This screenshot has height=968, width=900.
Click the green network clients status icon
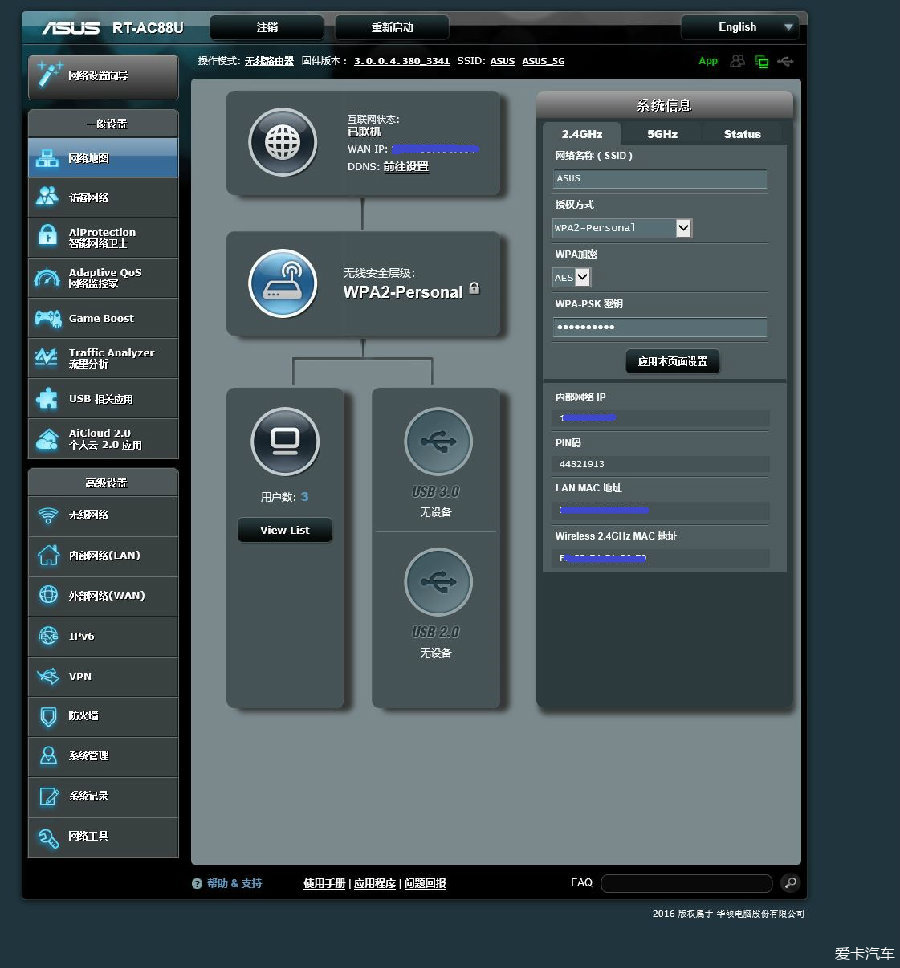762,62
